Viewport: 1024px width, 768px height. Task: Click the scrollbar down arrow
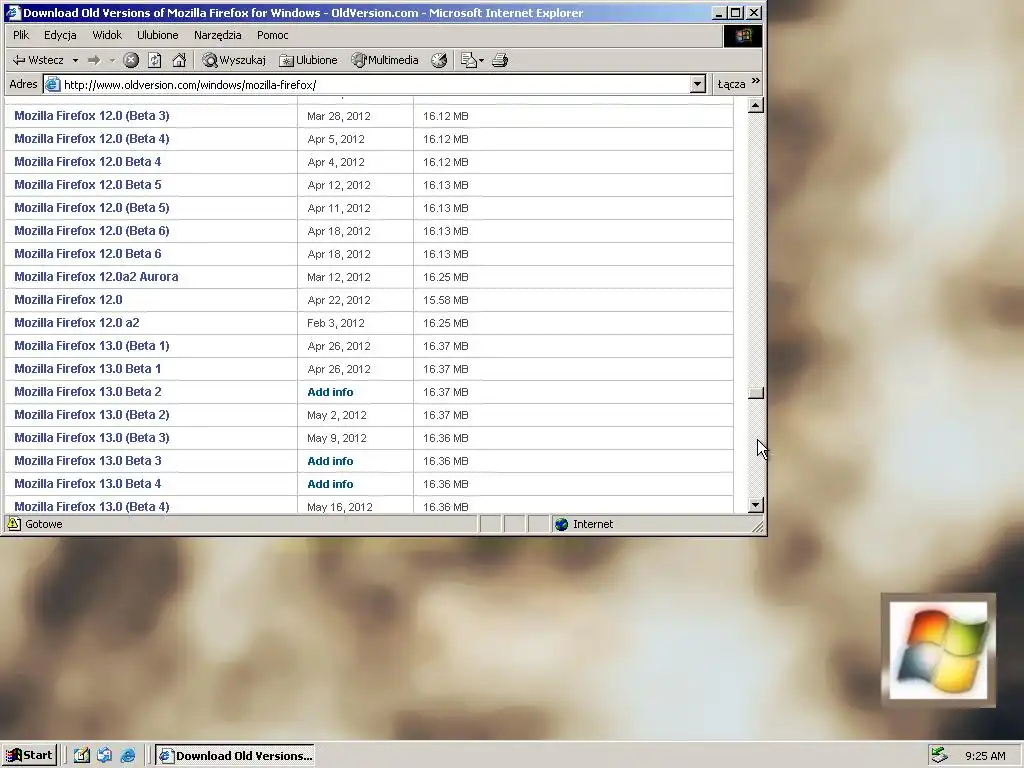[x=756, y=504]
